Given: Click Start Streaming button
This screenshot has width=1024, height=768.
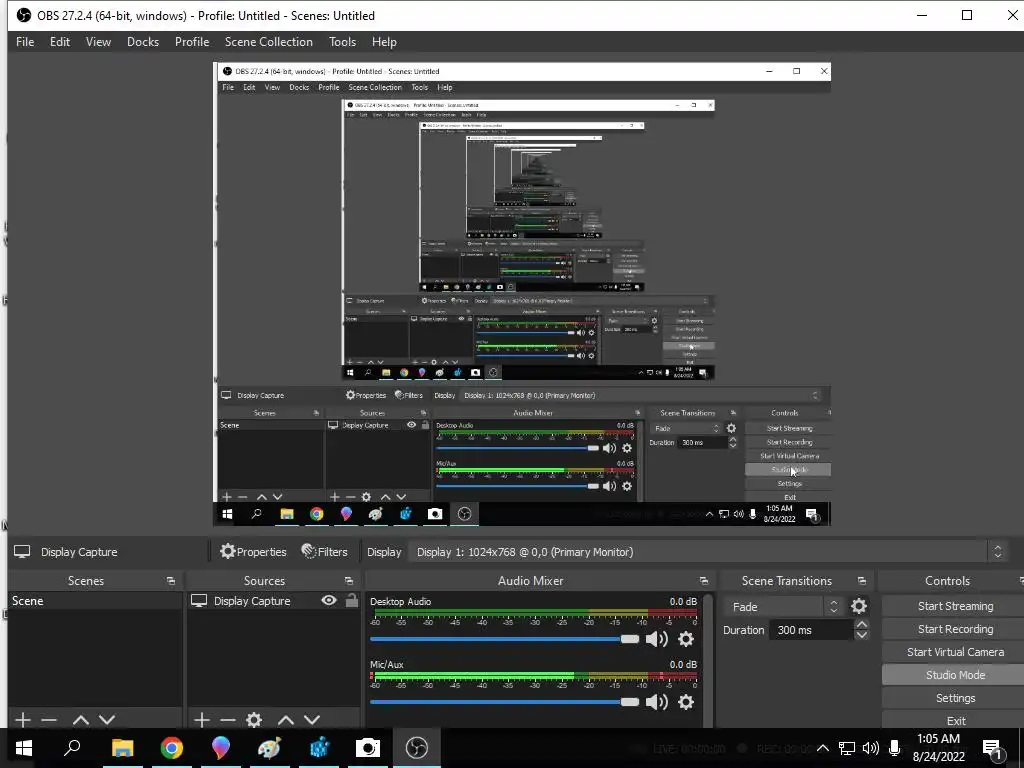Looking at the screenshot, I should [x=954, y=606].
